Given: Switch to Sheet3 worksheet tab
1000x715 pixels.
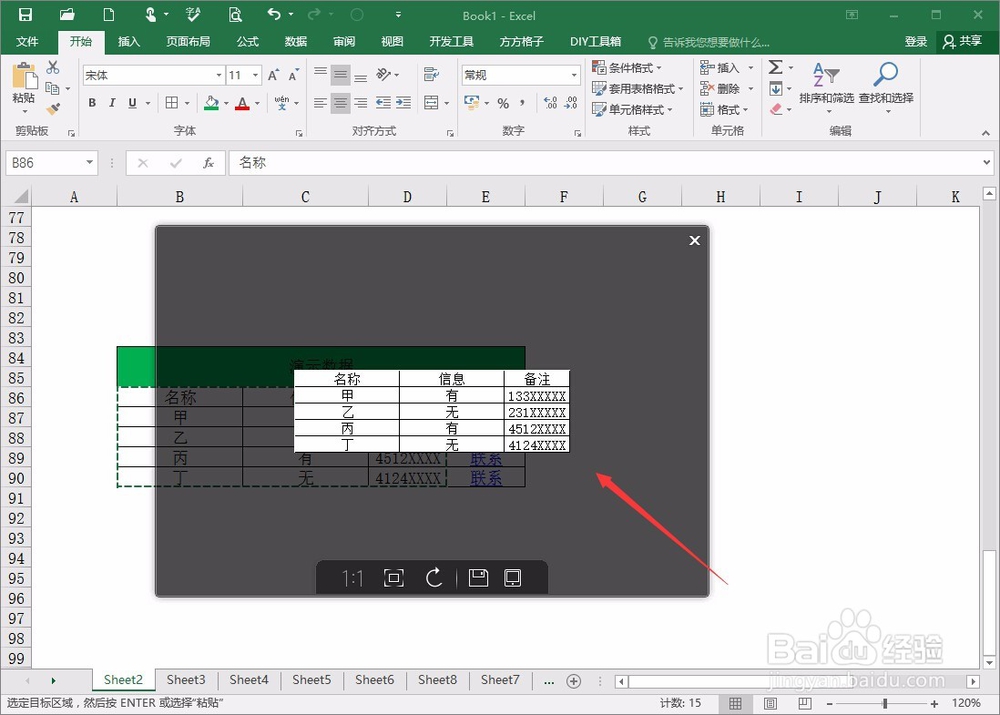Looking at the screenshot, I should pos(186,680).
